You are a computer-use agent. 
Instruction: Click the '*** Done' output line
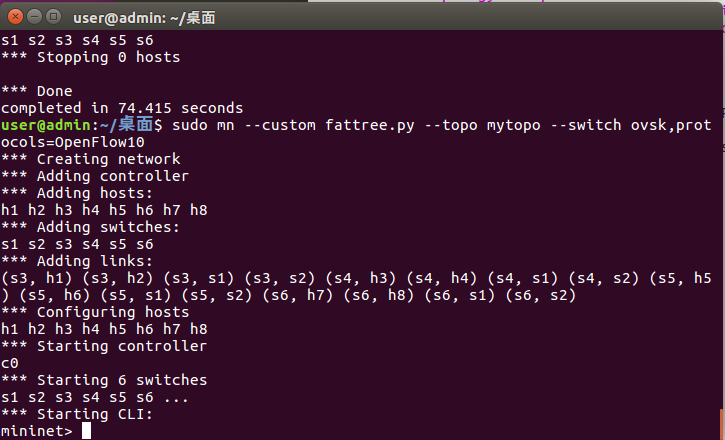click(37, 91)
